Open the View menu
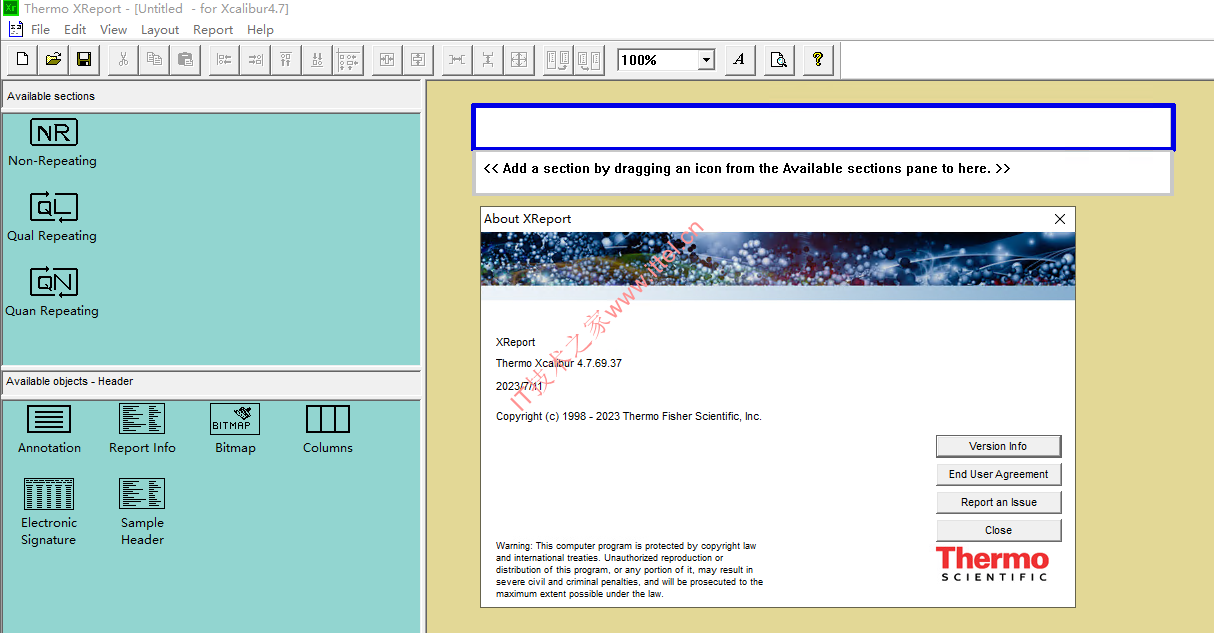1214x633 pixels. [x=114, y=30]
